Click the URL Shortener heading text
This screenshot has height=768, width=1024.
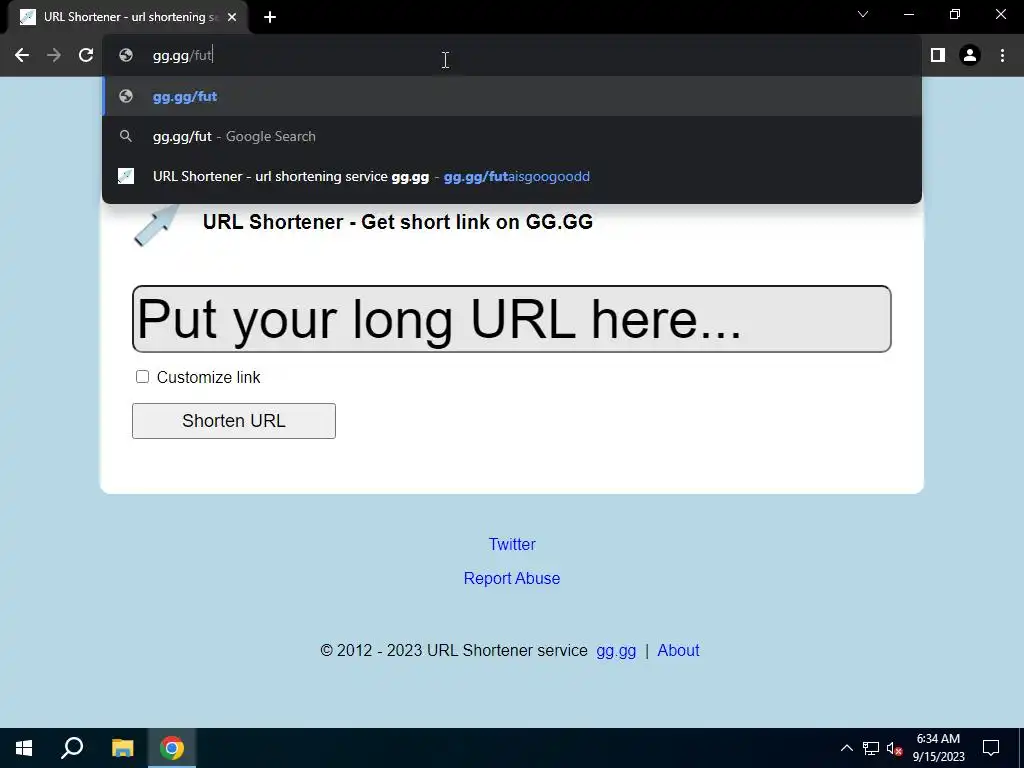pos(398,222)
